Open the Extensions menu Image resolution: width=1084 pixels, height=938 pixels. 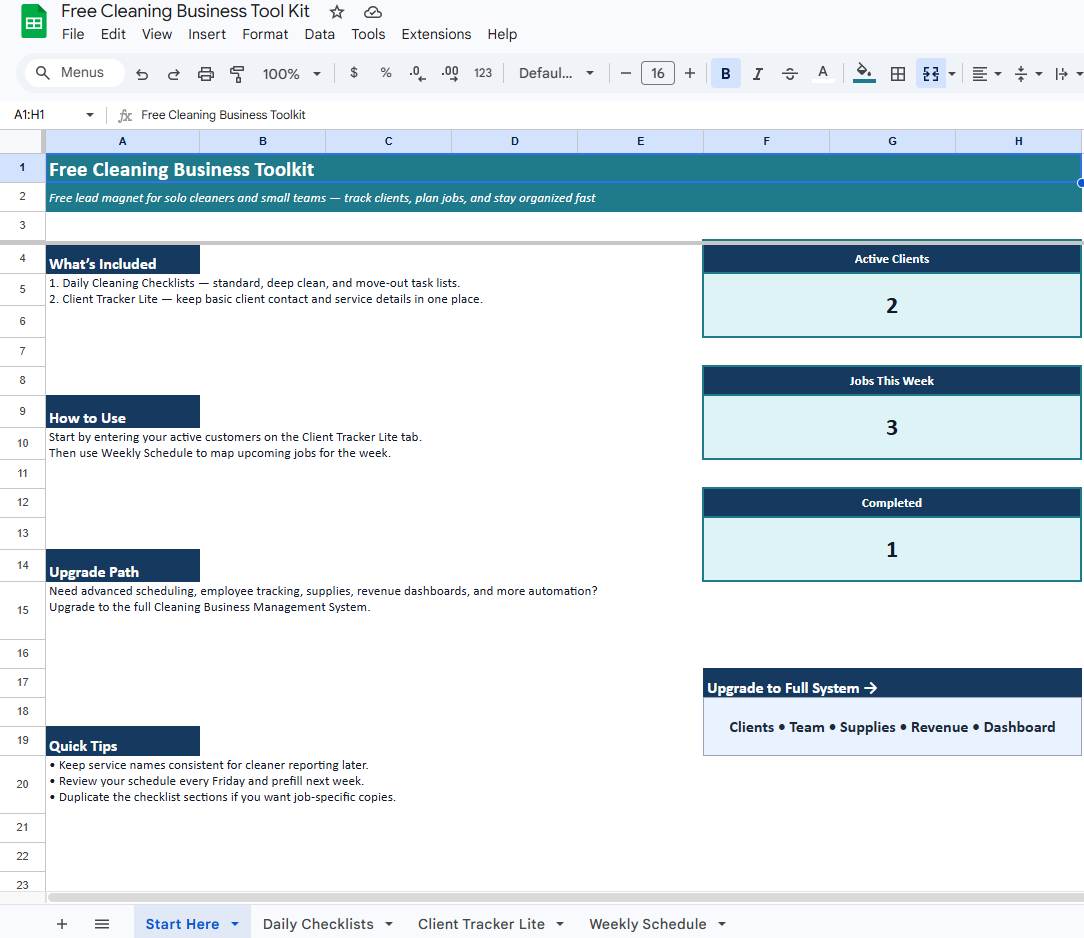436,34
